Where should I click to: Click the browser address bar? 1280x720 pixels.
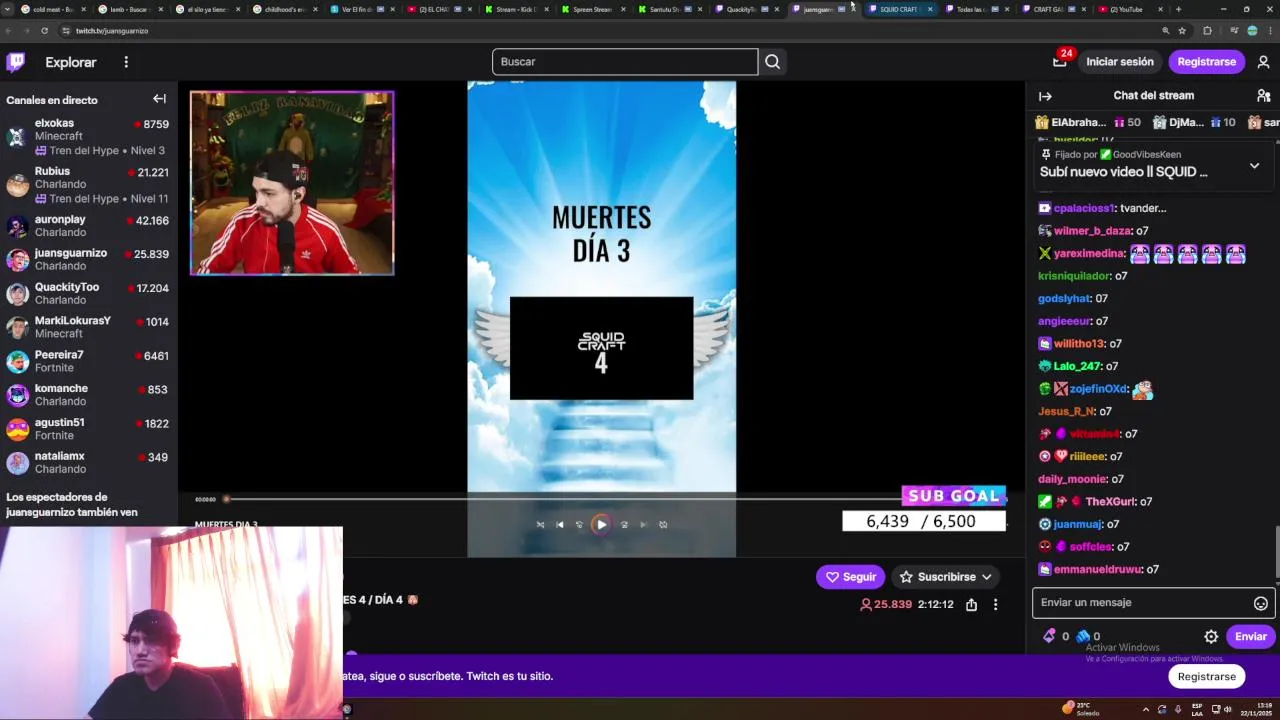click(600, 31)
